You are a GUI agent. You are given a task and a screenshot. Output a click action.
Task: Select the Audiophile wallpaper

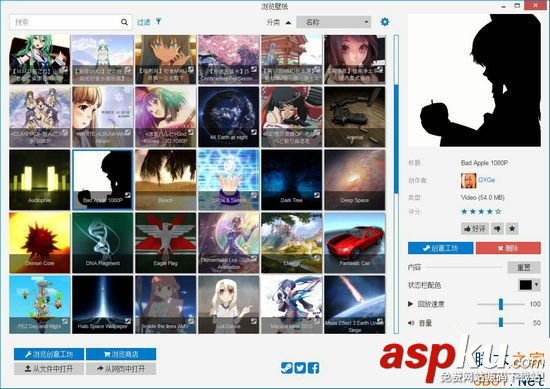(40, 180)
